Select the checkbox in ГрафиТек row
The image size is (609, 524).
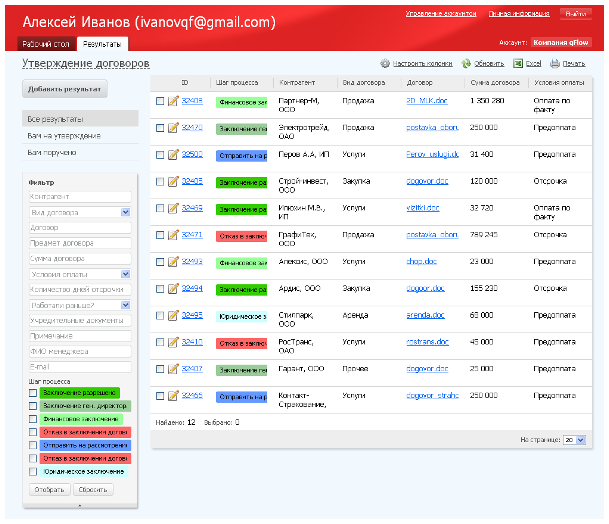pyautogui.click(x=160, y=235)
